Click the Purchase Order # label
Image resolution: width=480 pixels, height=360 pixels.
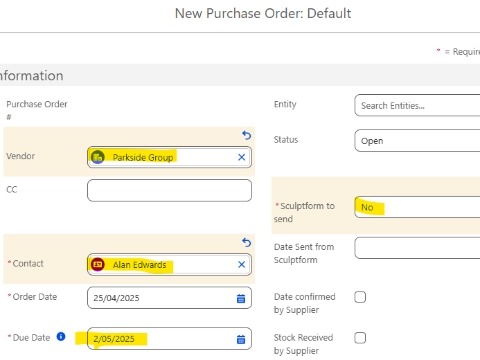coord(37,110)
